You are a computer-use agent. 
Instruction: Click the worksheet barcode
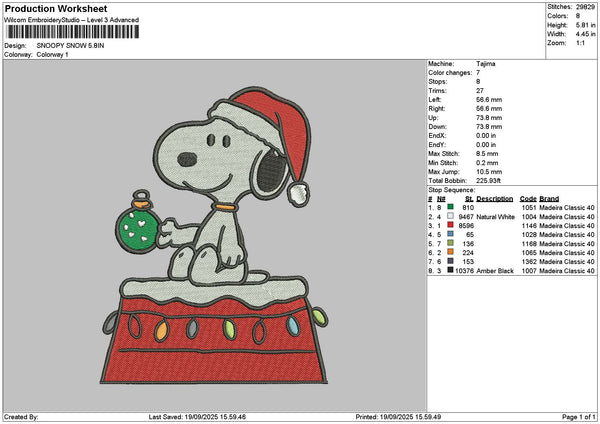73,32
